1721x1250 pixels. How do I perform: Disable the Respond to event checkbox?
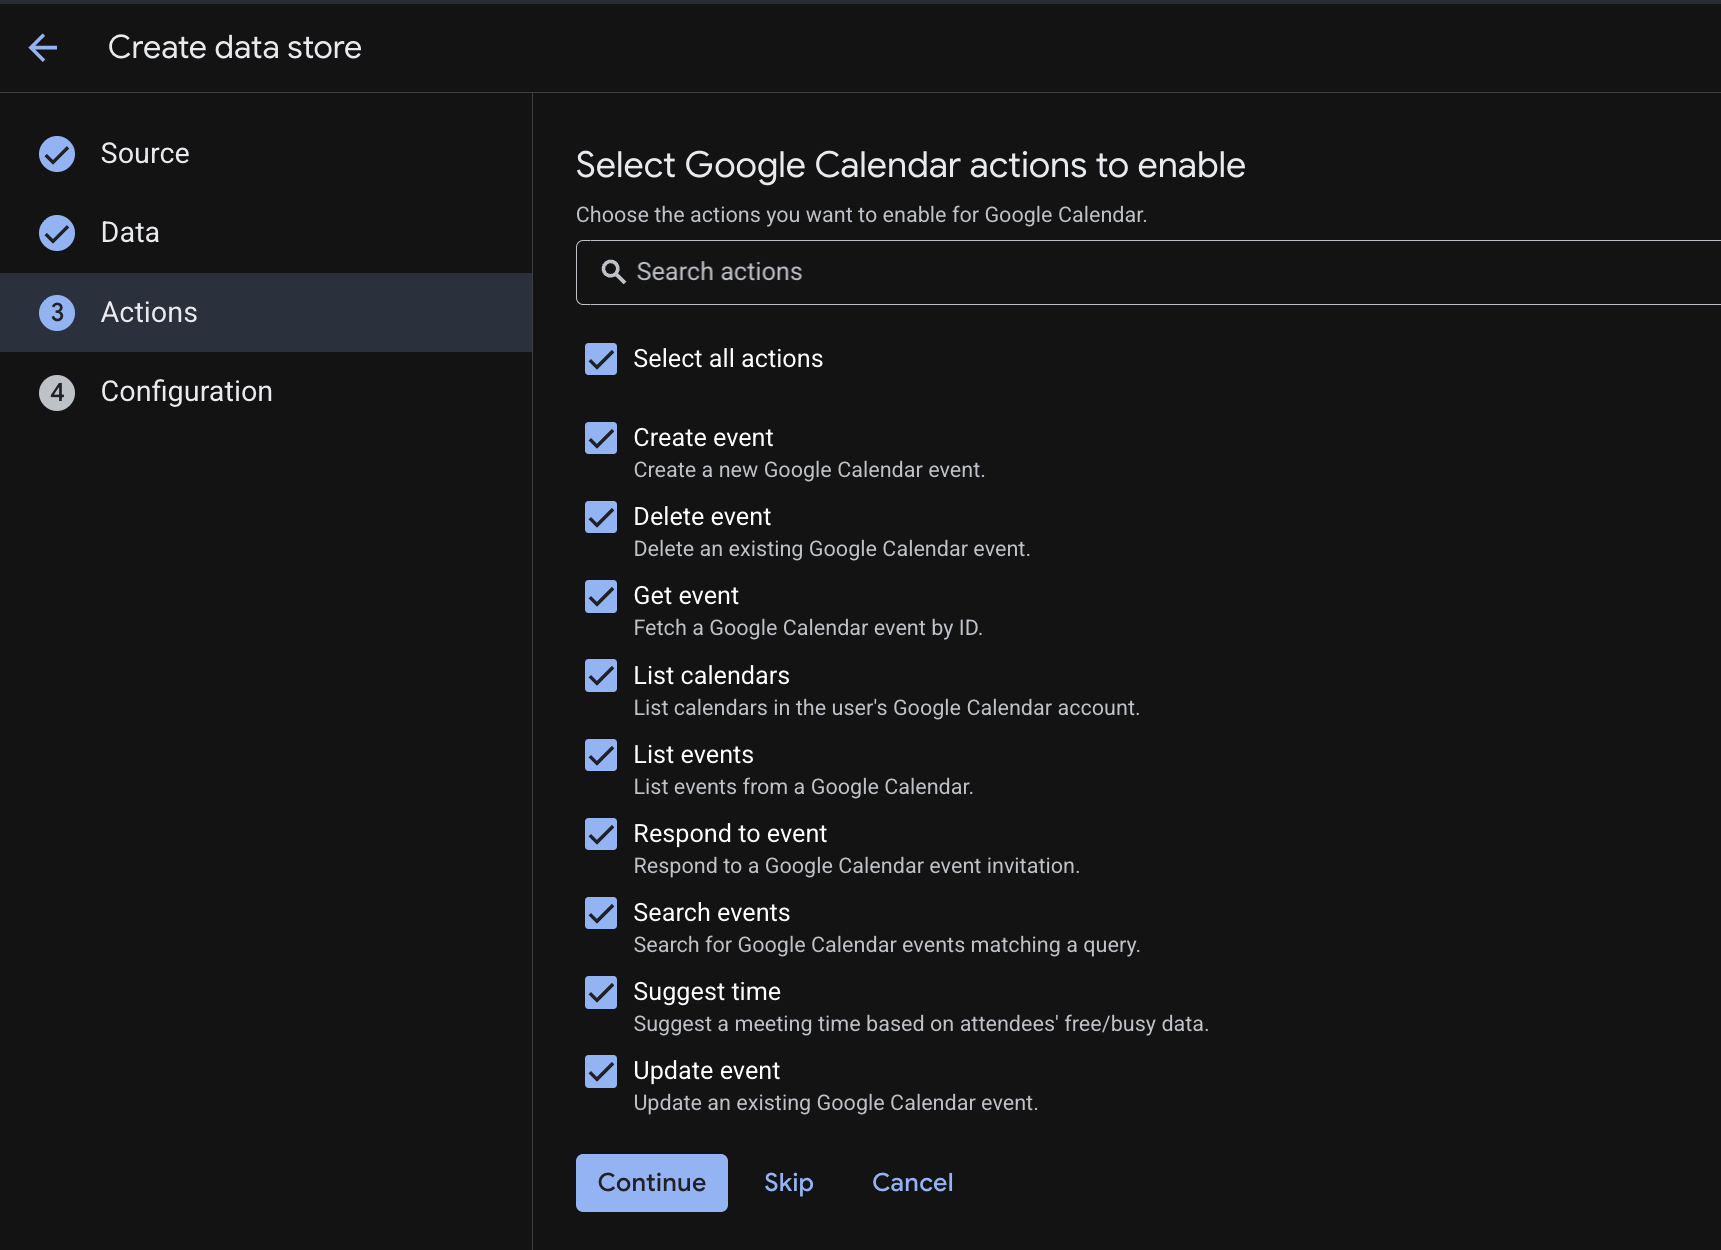601,834
